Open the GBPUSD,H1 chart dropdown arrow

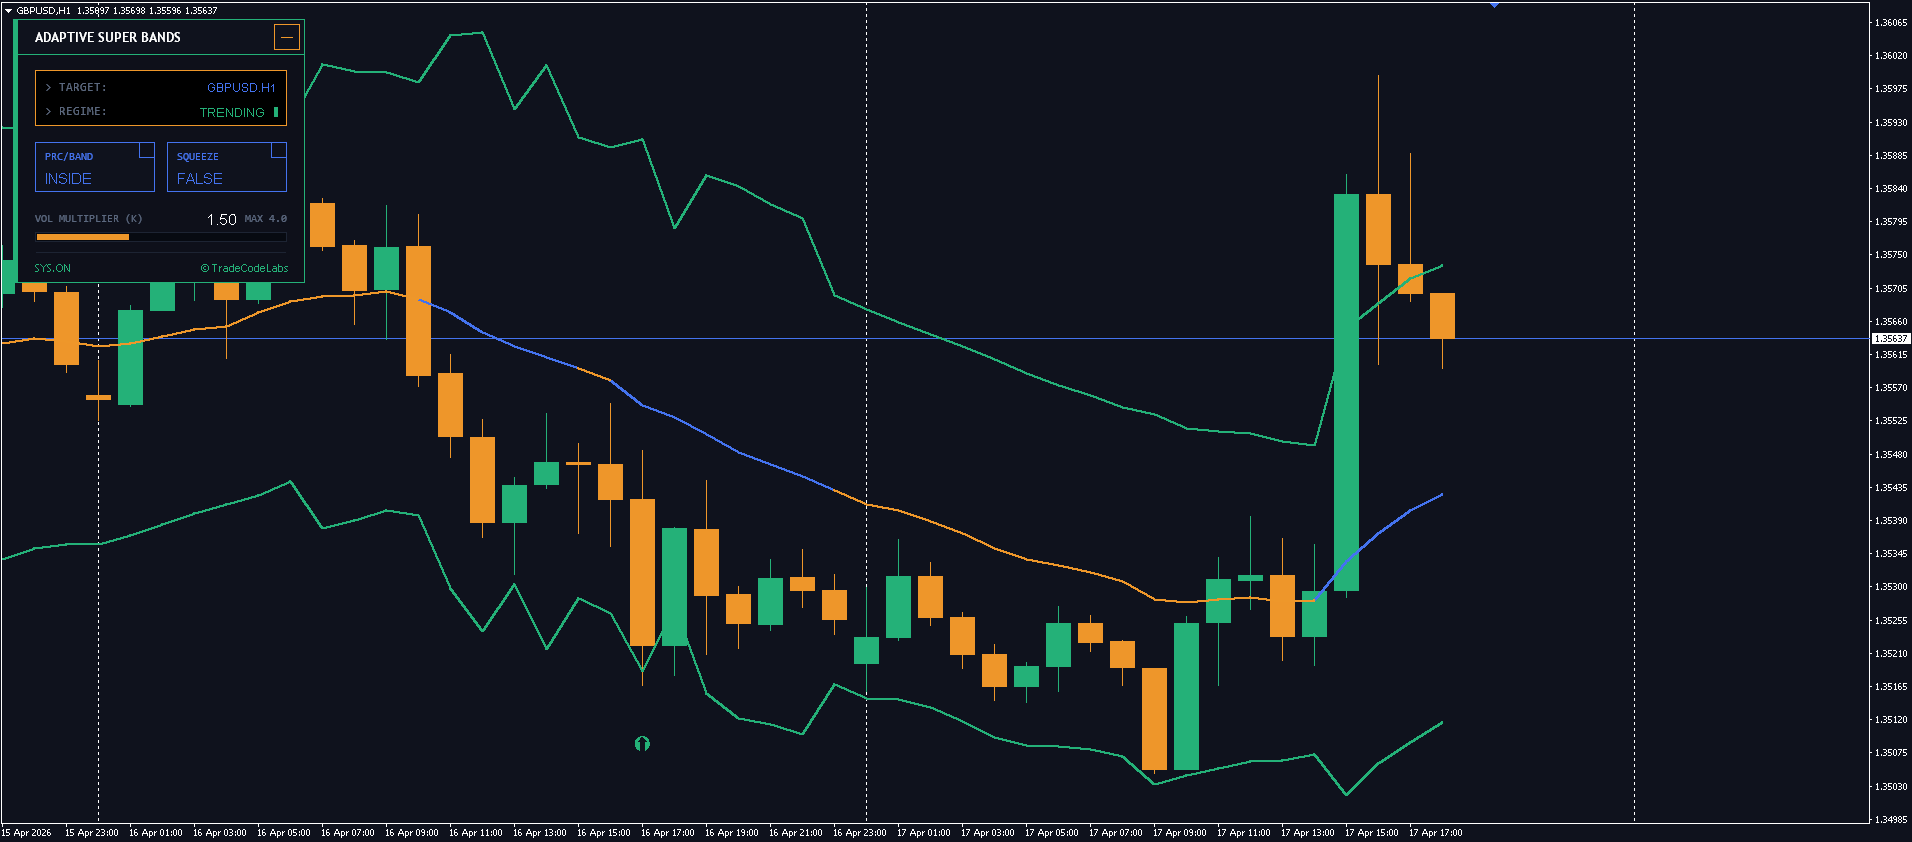[8, 10]
